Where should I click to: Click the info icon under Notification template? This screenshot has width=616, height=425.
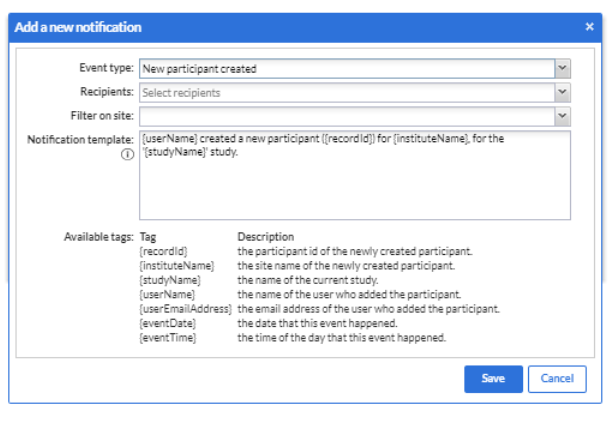coord(127,154)
